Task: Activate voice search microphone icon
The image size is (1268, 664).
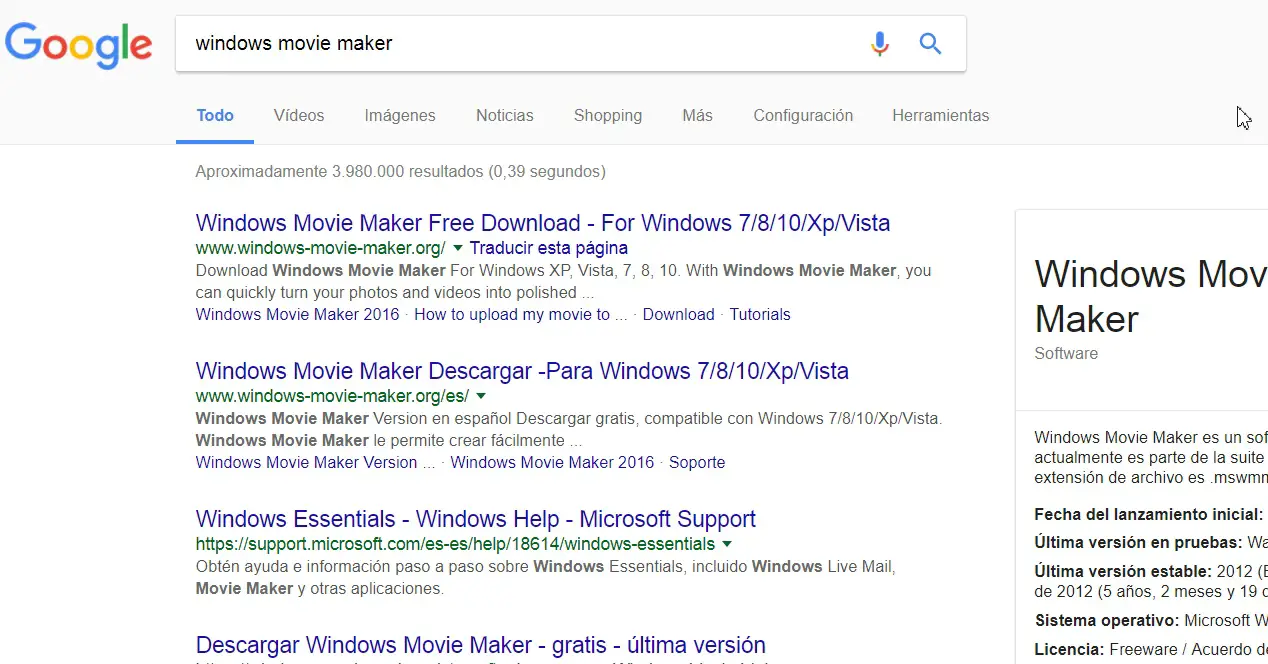Action: point(879,43)
